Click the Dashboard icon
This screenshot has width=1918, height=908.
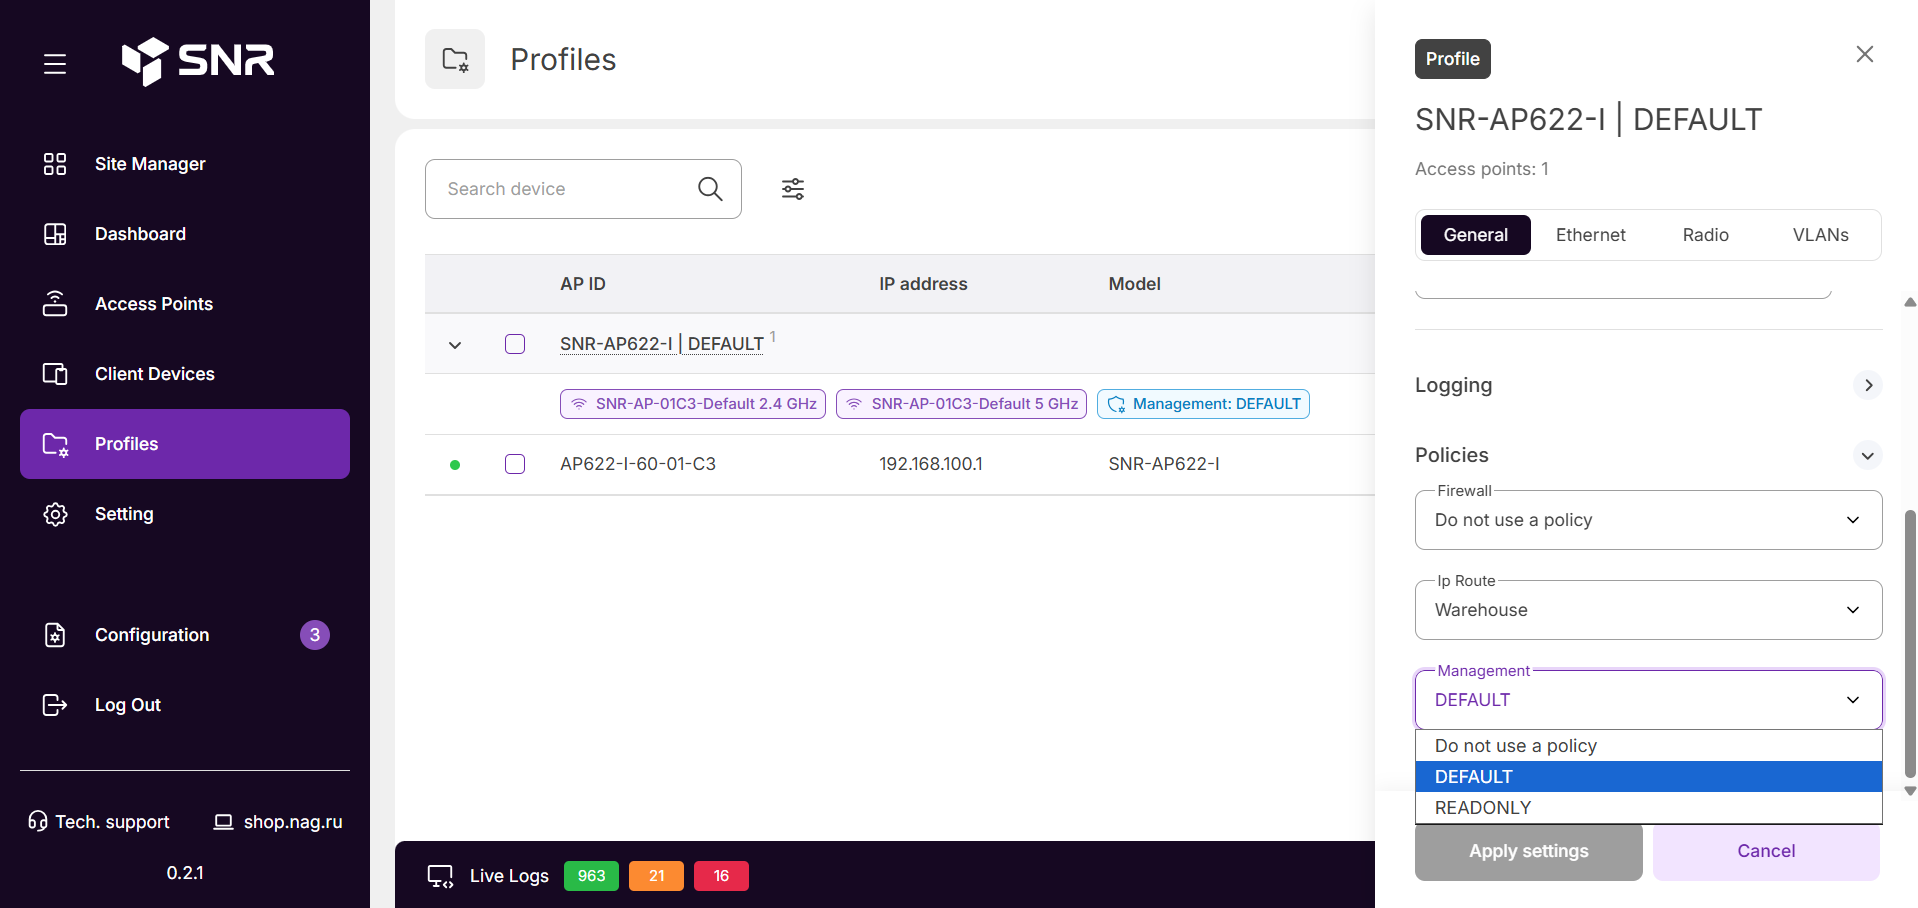(55, 234)
